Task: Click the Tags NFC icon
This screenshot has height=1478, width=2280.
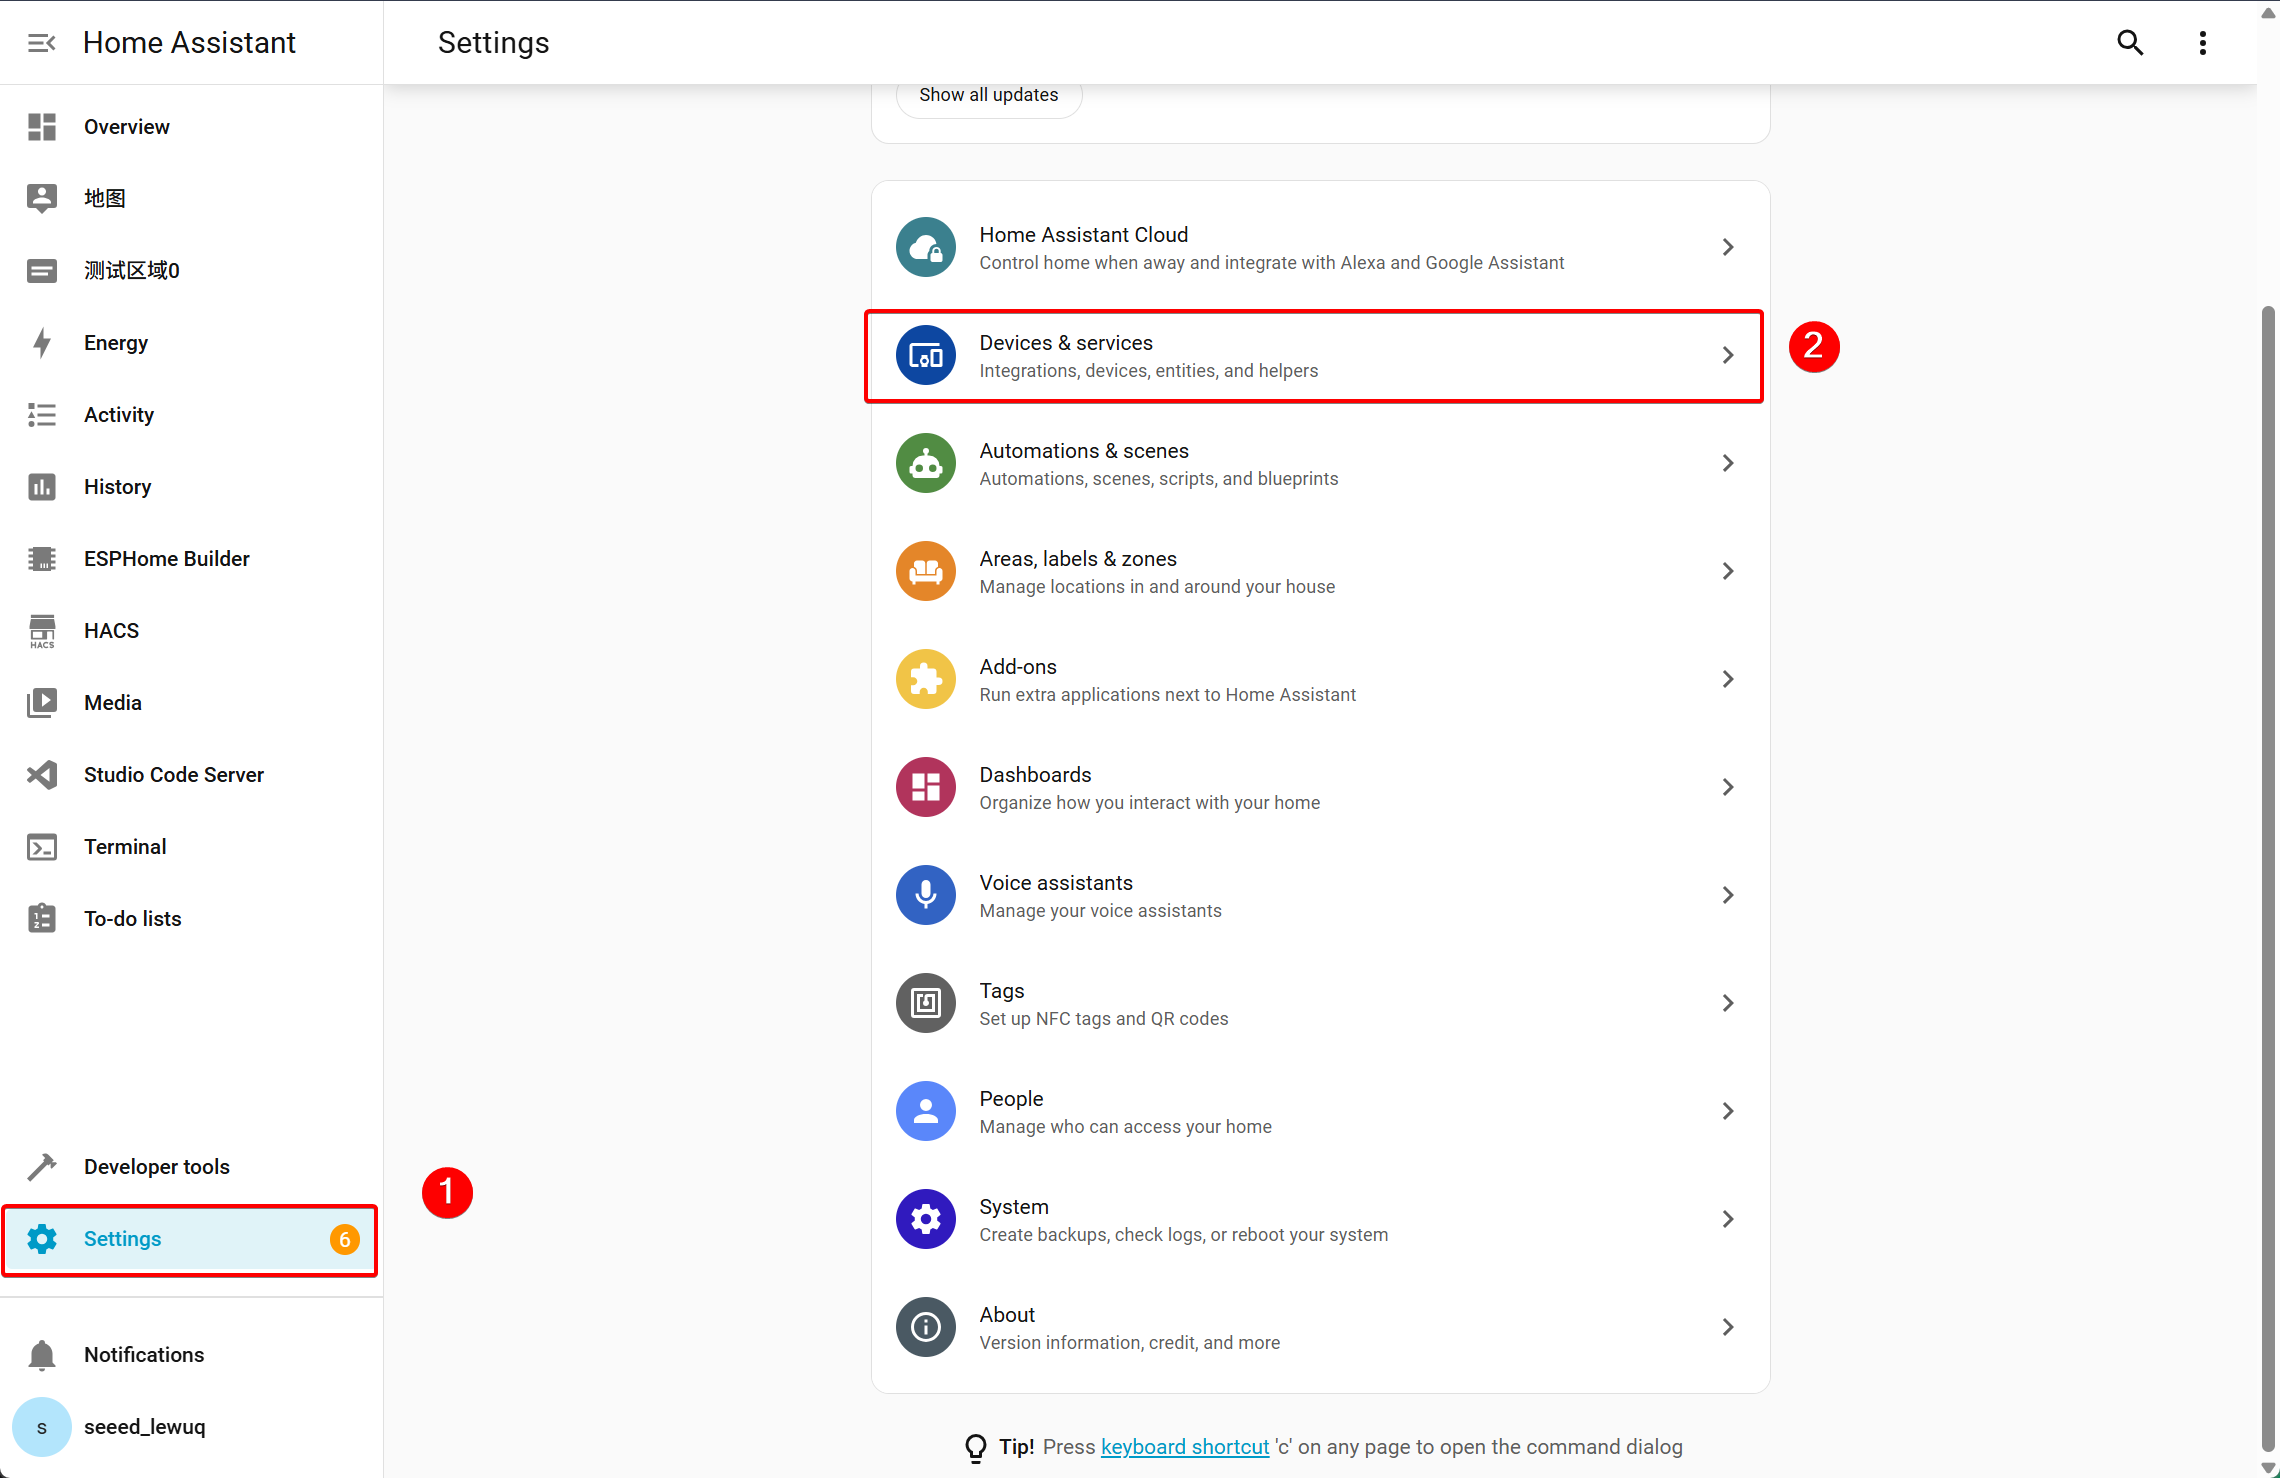Action: (x=925, y=1003)
